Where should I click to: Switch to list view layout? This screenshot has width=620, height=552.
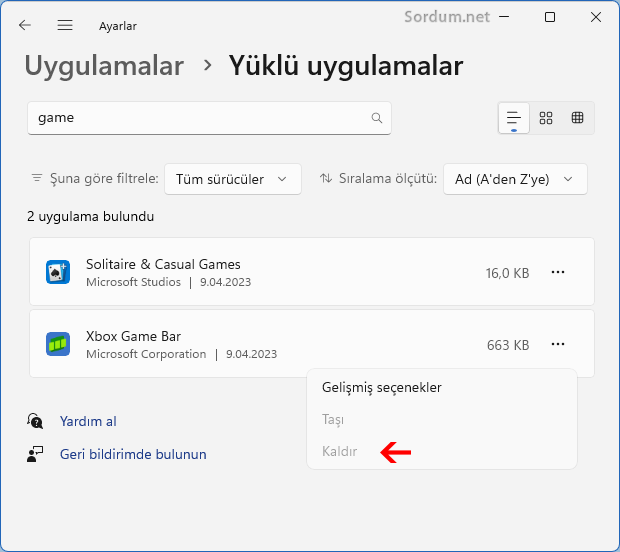tap(514, 118)
